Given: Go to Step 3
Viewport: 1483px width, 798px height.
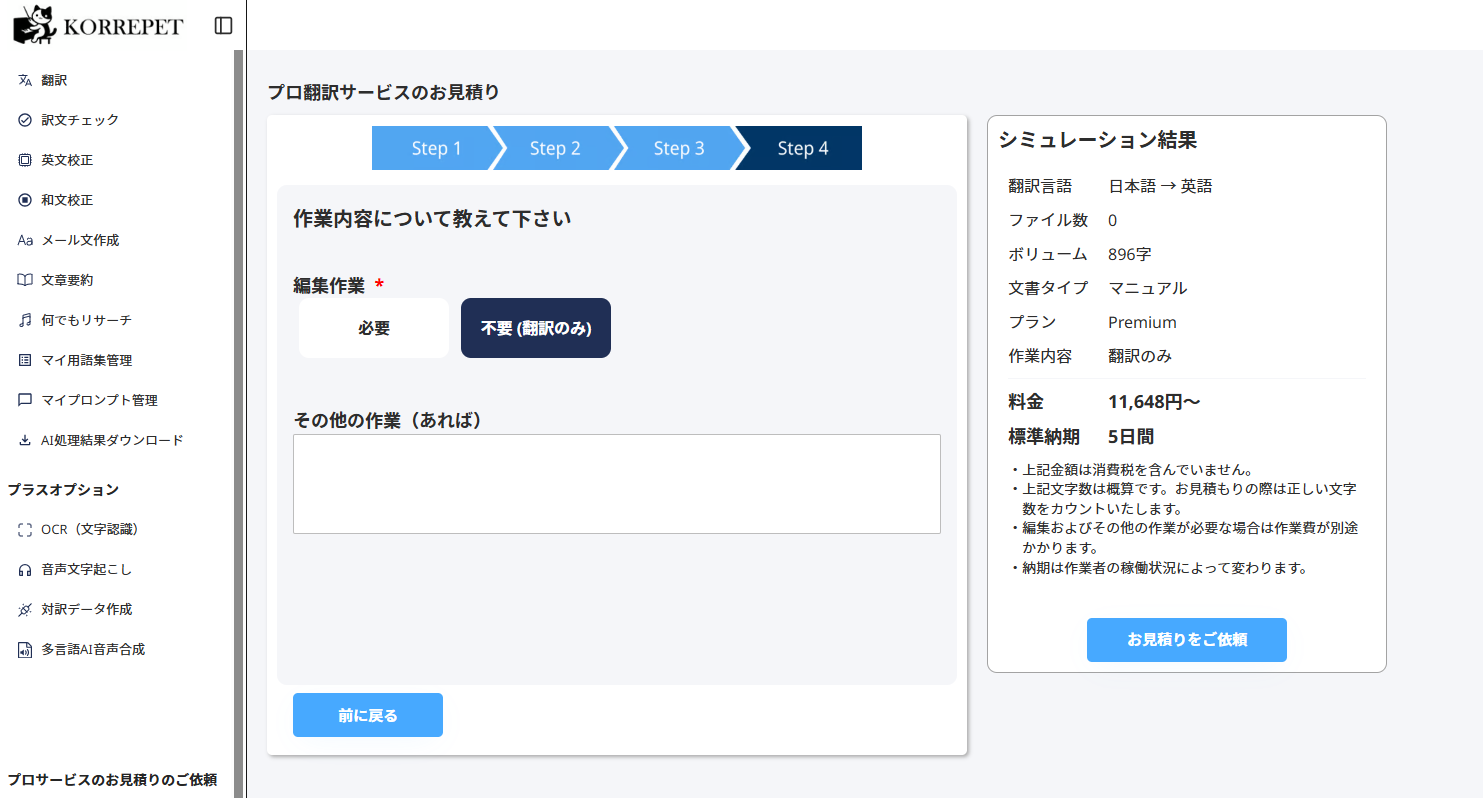Looking at the screenshot, I should click(x=678, y=148).
